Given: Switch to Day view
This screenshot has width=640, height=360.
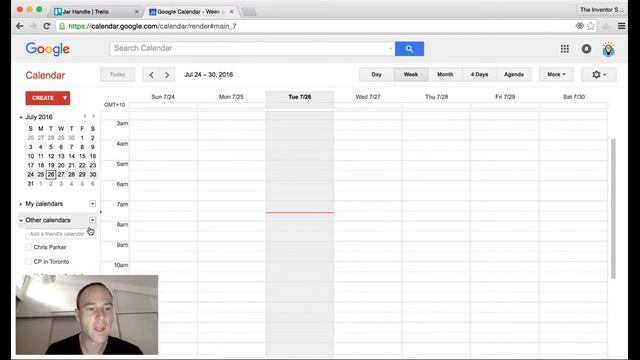Looking at the screenshot, I should point(376,75).
